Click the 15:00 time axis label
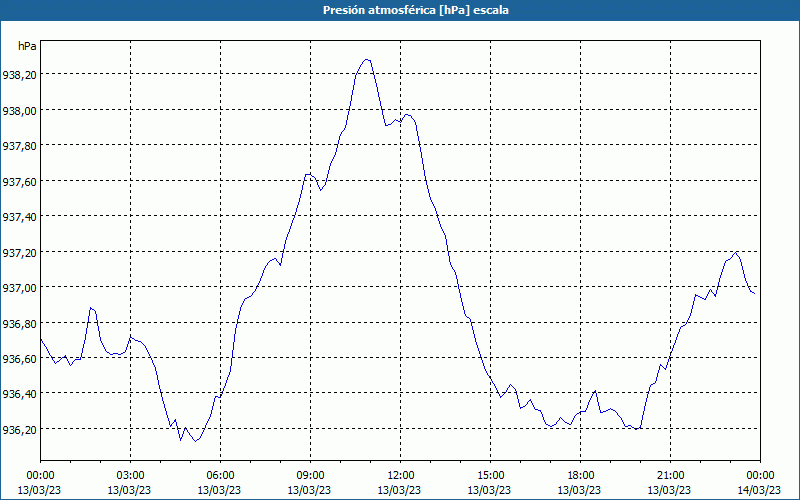 pos(490,476)
